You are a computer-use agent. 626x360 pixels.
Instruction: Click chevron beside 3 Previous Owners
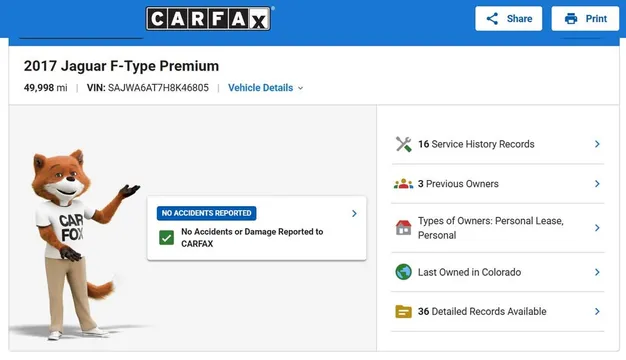597,184
